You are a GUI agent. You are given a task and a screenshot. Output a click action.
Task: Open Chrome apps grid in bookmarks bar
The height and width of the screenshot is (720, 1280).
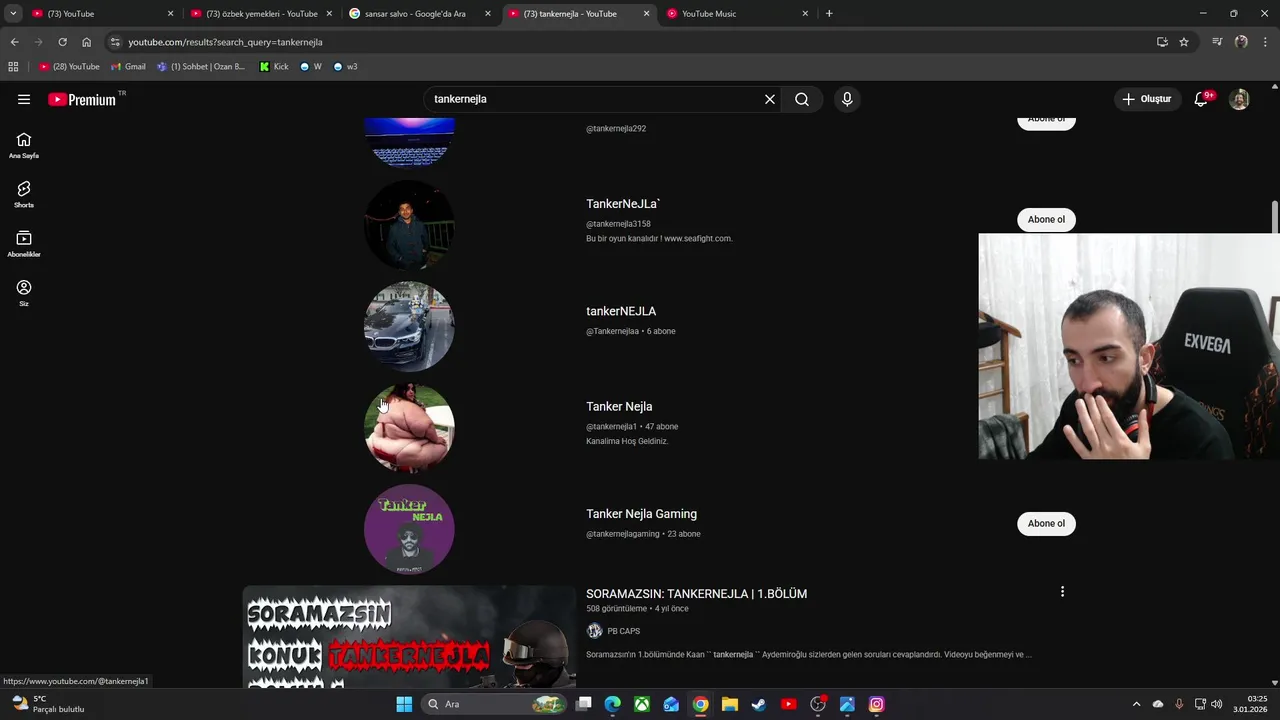click(13, 67)
